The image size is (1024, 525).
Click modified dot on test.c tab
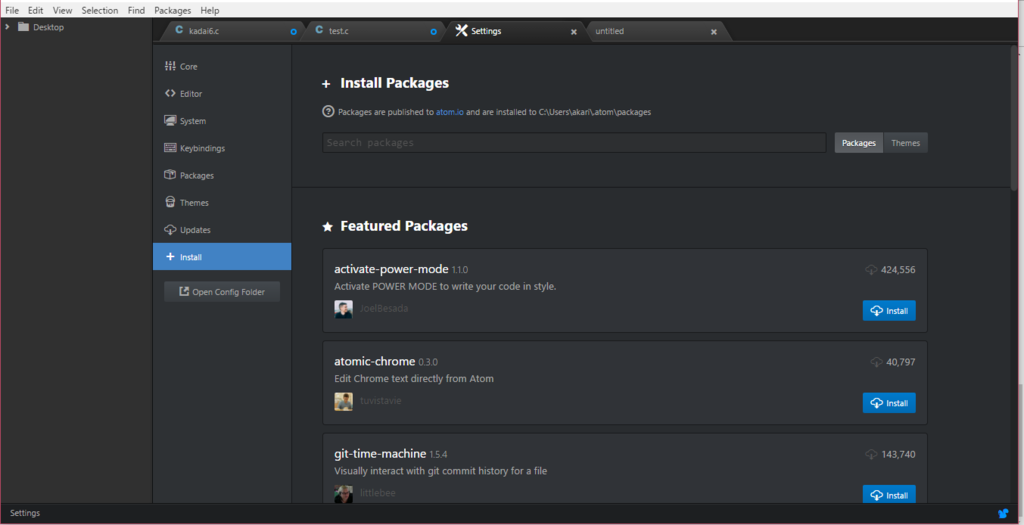434,31
